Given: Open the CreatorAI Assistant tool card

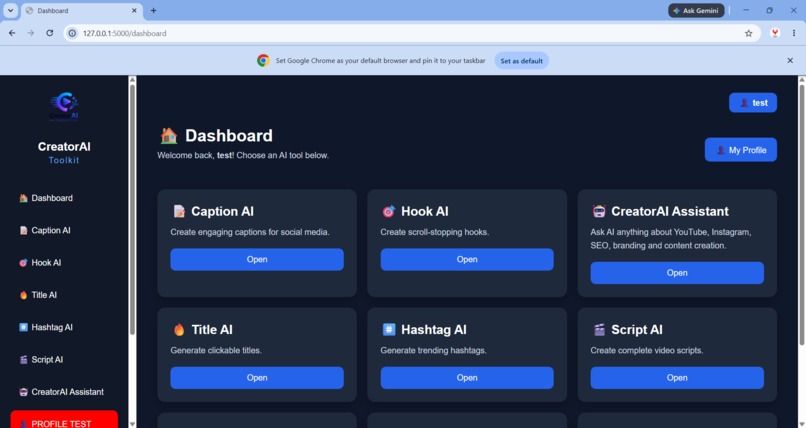Looking at the screenshot, I should 677,273.
